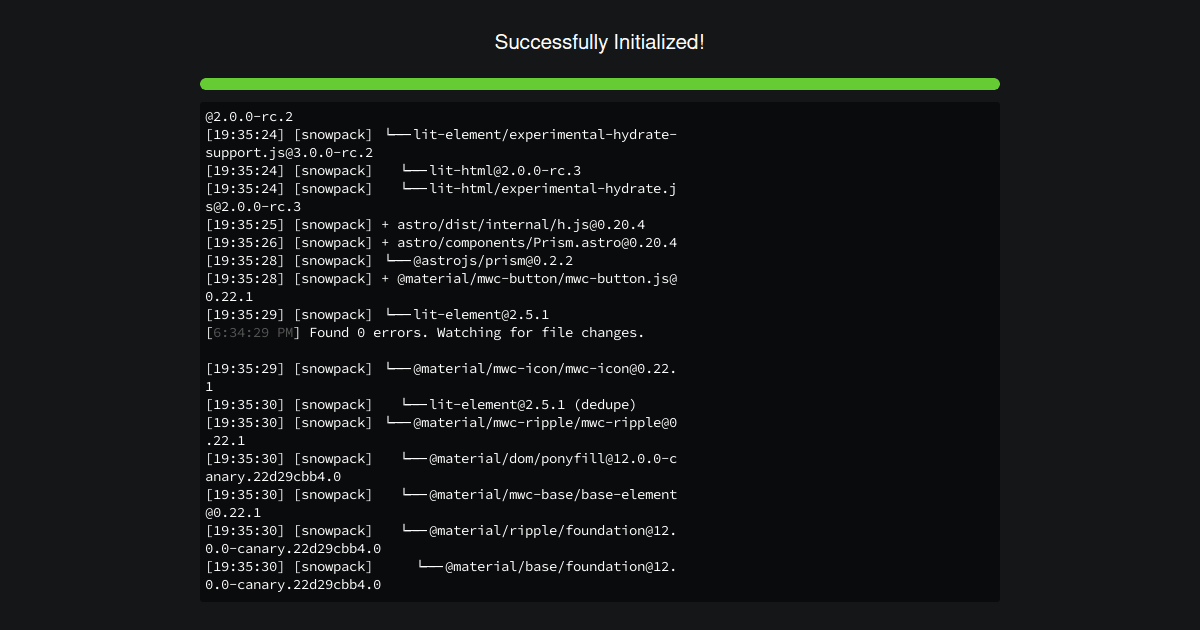Viewport: 1200px width, 630px height.
Task: Click the lit-element@2.5.1 (dedupe) line
Action: coord(421,405)
